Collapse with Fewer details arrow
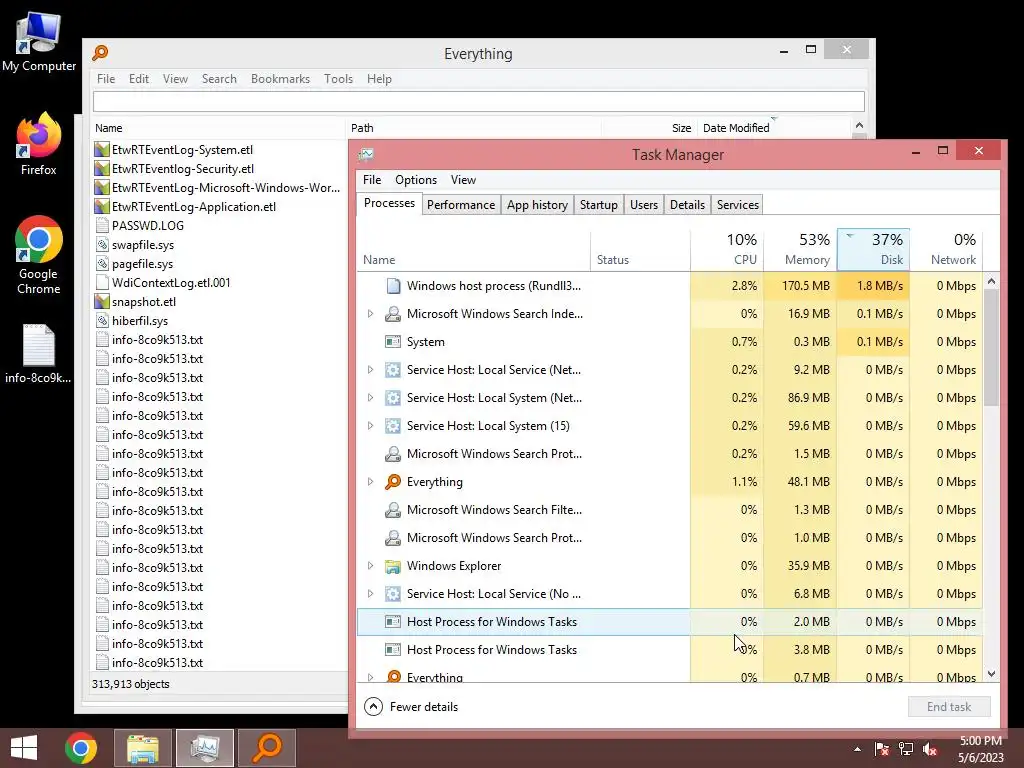Screen dimensions: 1024x768 (x=373, y=707)
